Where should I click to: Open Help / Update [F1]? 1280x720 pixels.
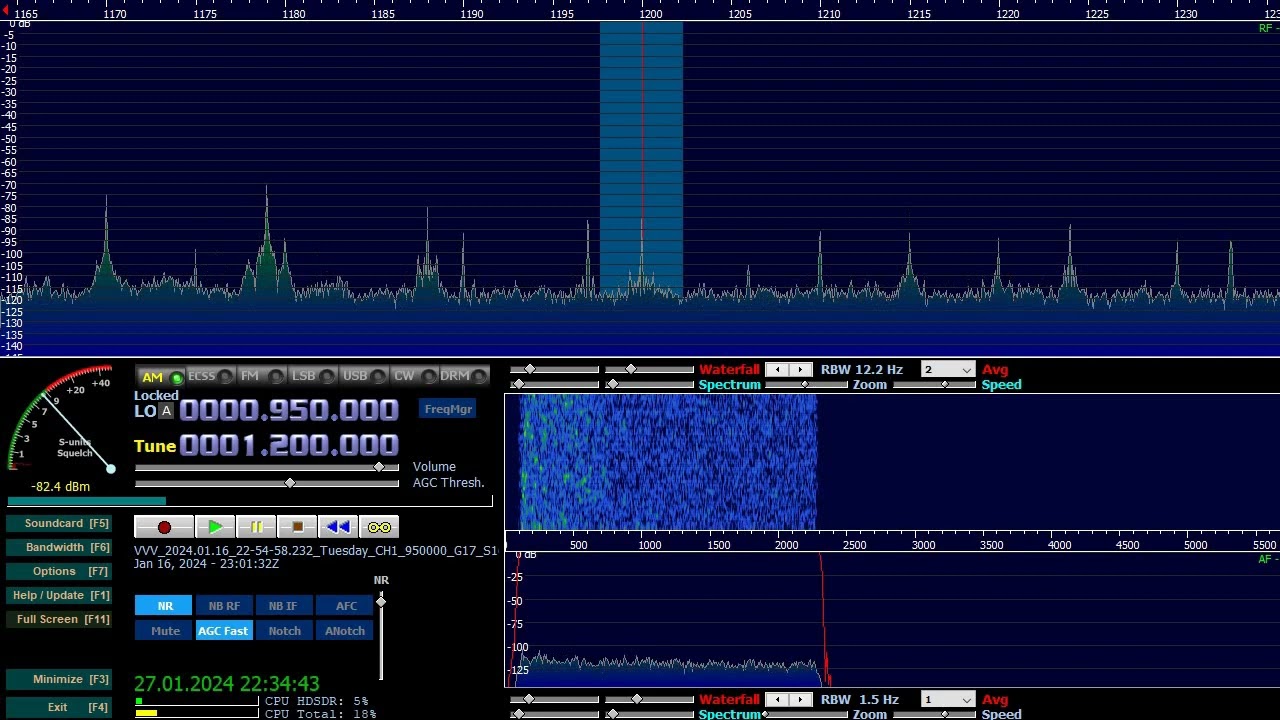(x=58, y=595)
